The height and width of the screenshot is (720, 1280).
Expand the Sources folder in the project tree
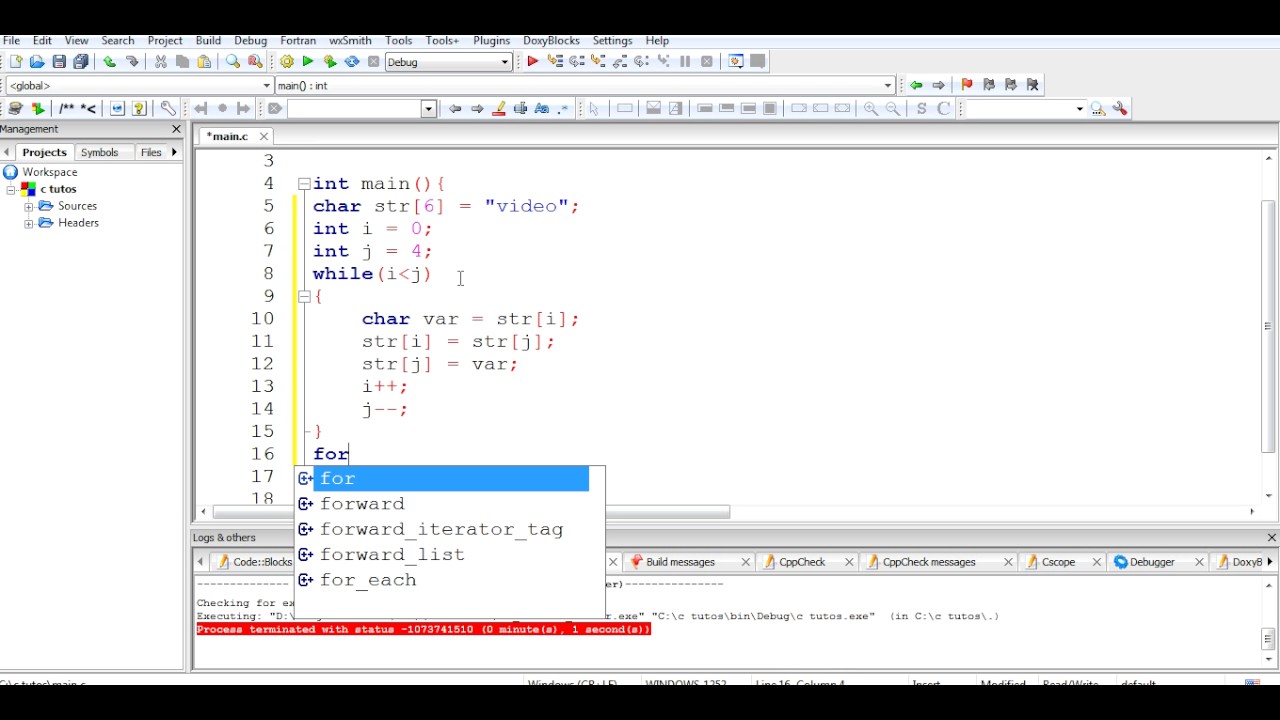pos(29,206)
